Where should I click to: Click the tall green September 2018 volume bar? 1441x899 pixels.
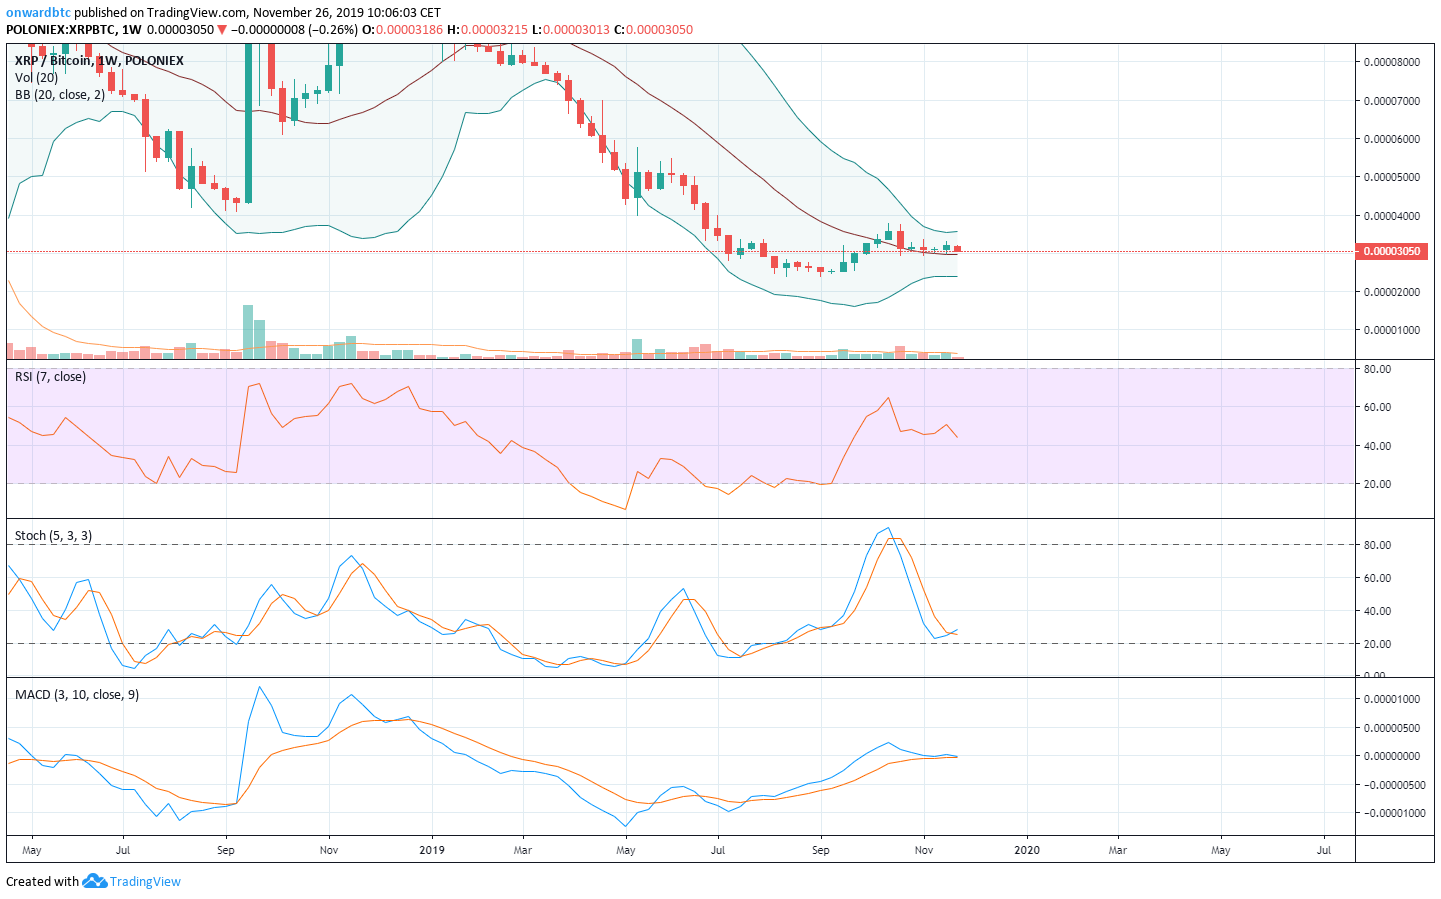coord(248,332)
